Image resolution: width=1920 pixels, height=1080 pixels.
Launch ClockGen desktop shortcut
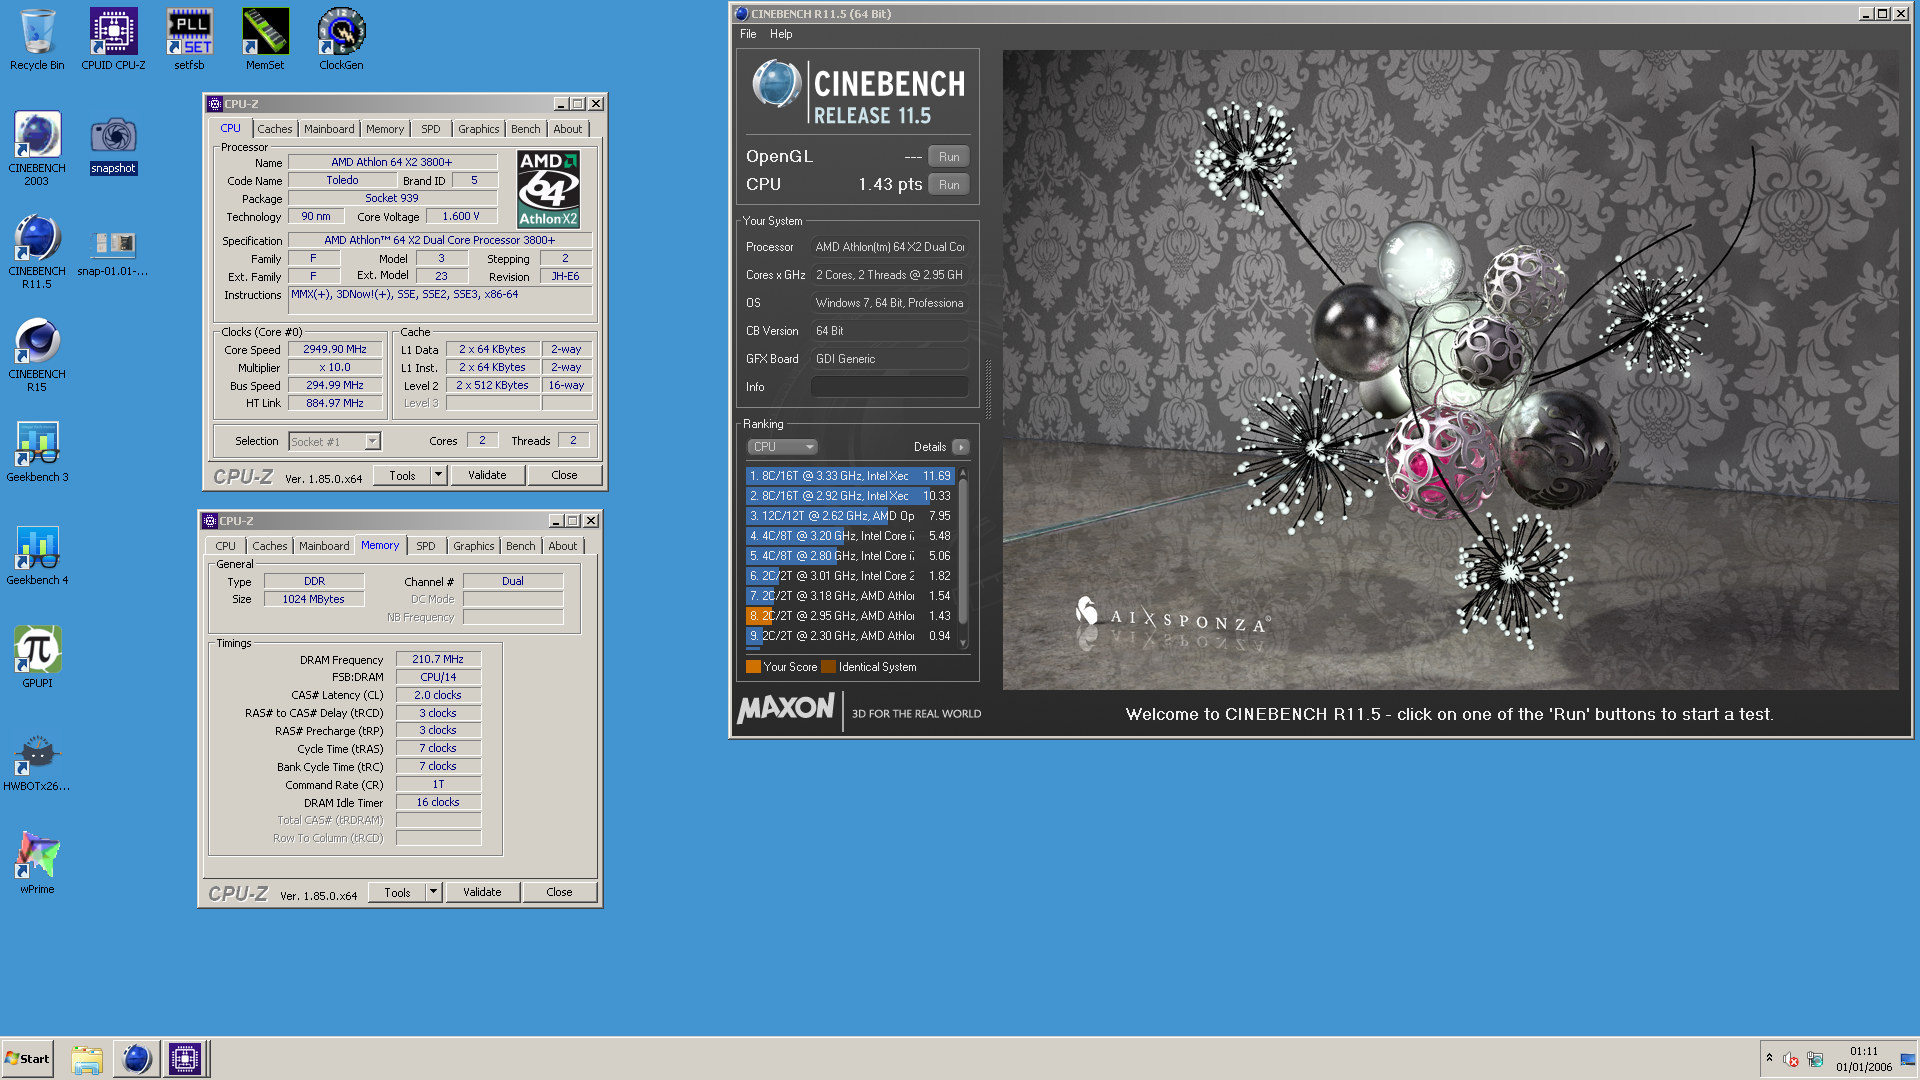[x=341, y=40]
